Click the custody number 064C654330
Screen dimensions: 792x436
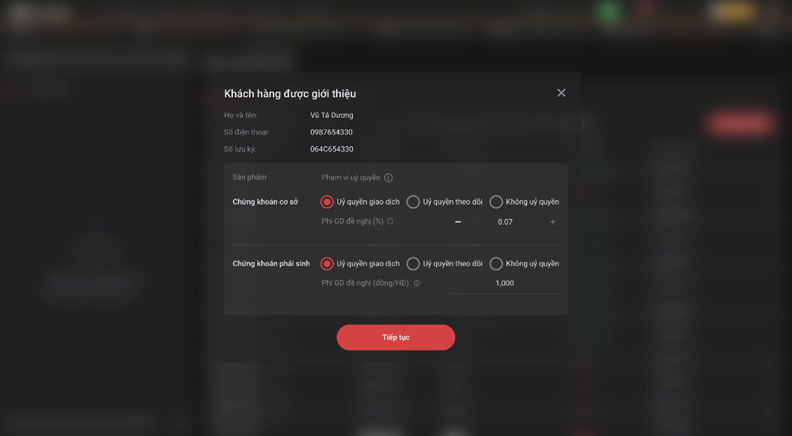coord(331,149)
